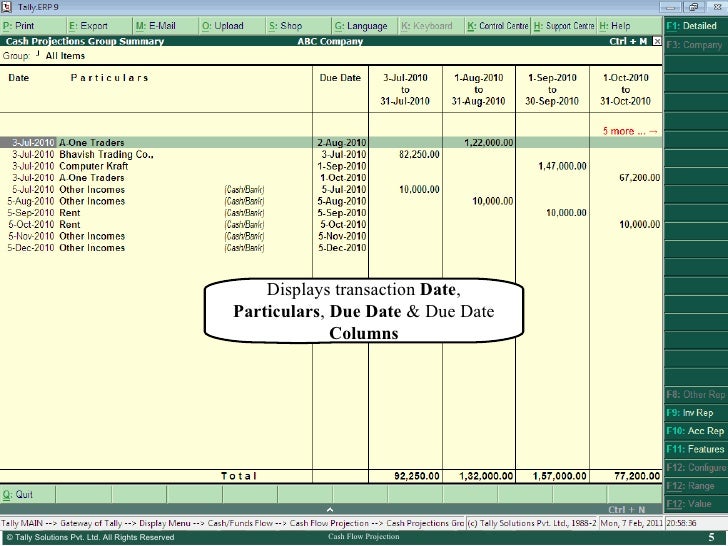
Task: Click the August total 1,32,000.00
Action: pyautogui.click(x=486, y=476)
